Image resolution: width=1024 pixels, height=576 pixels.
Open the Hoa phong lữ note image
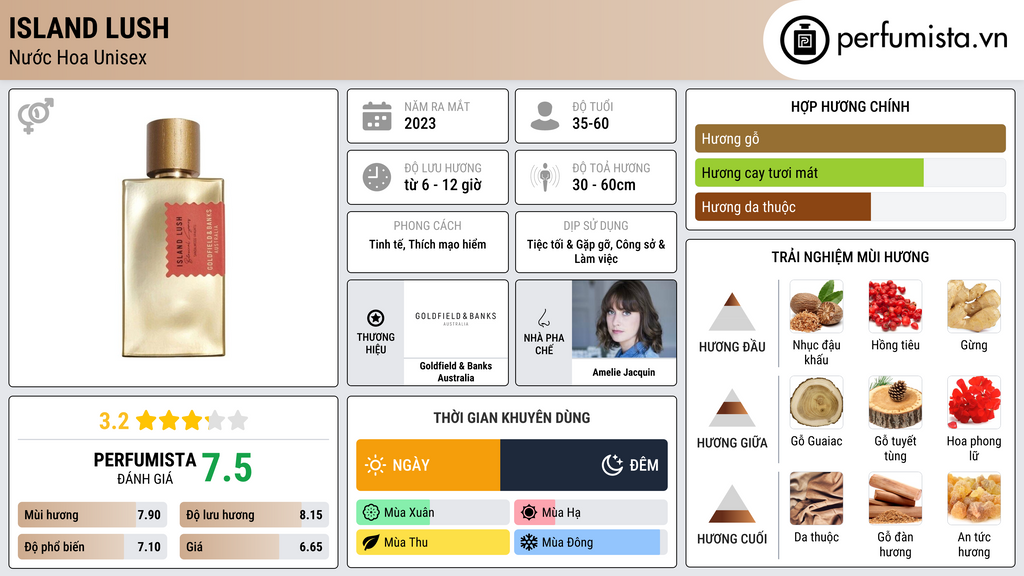coord(974,402)
